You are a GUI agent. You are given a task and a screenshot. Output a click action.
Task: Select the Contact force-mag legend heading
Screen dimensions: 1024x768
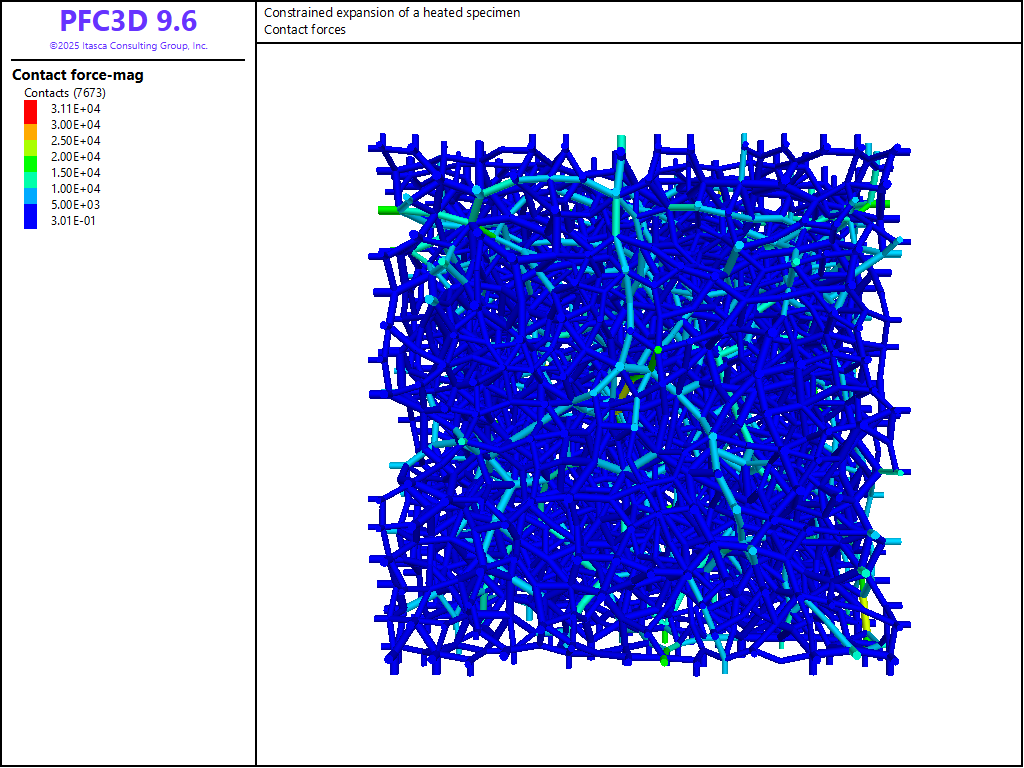pos(77,75)
